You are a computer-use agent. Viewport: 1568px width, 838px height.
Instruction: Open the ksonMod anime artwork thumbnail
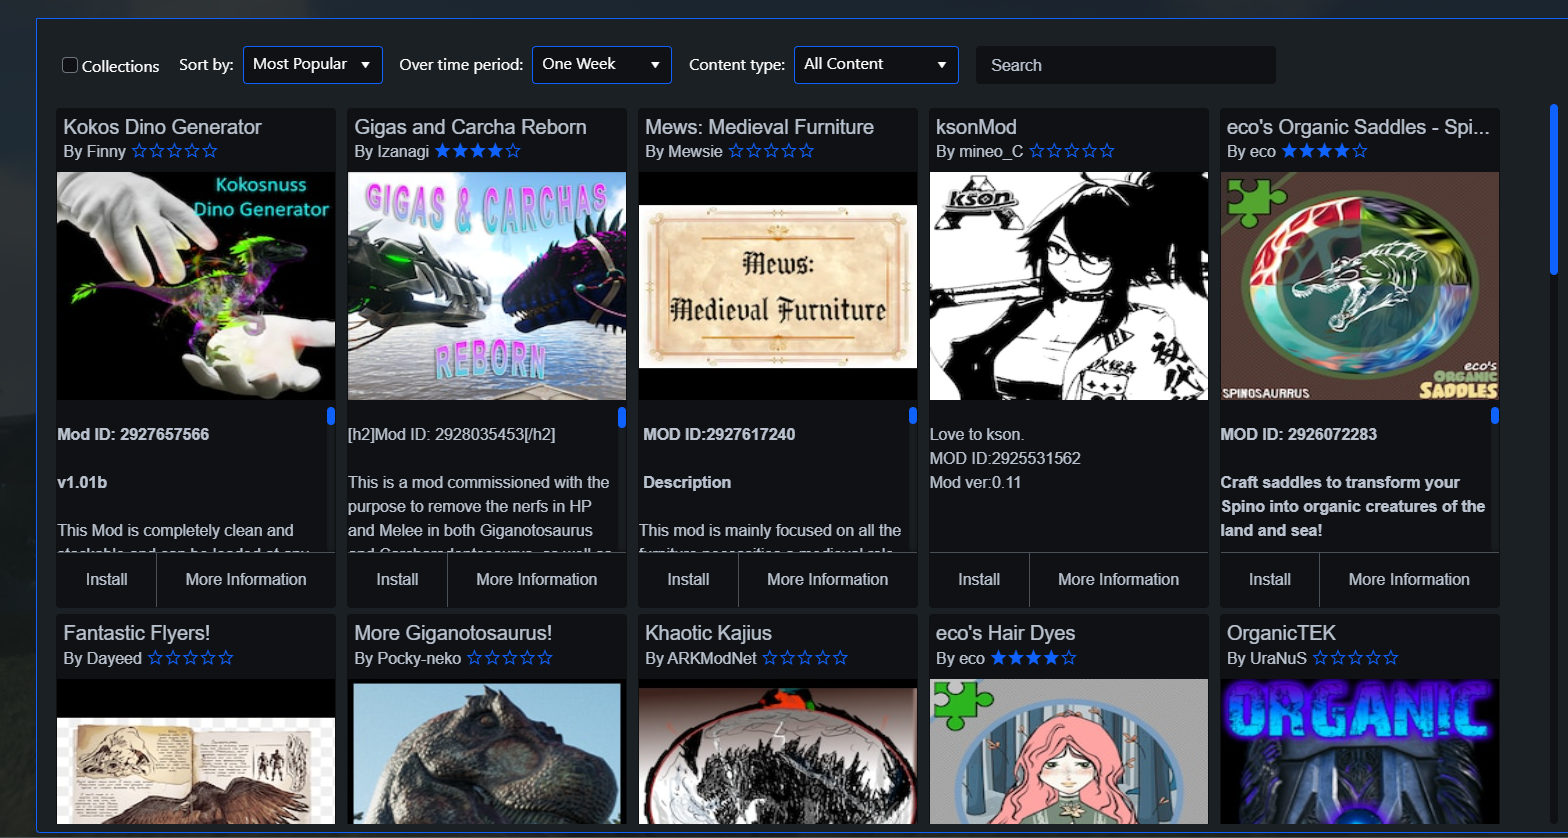point(1069,286)
